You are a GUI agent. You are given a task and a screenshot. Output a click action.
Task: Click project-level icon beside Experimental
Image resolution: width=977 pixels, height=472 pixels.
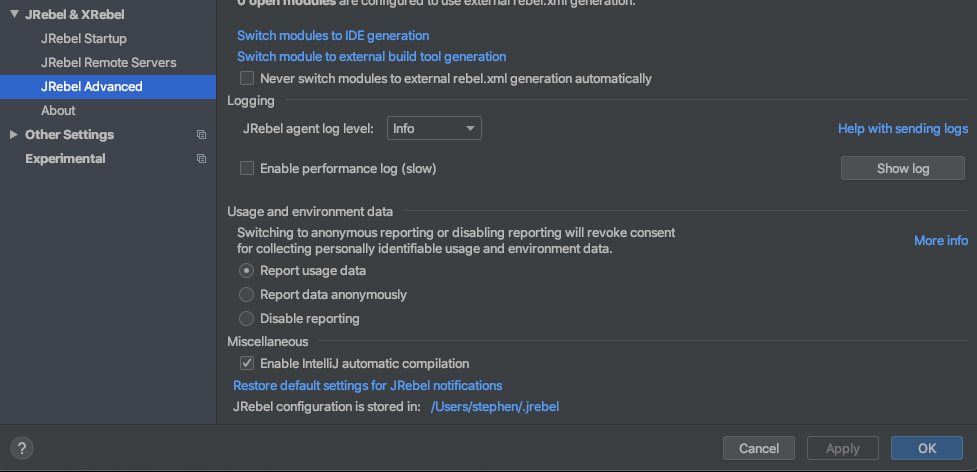pyautogui.click(x=201, y=159)
